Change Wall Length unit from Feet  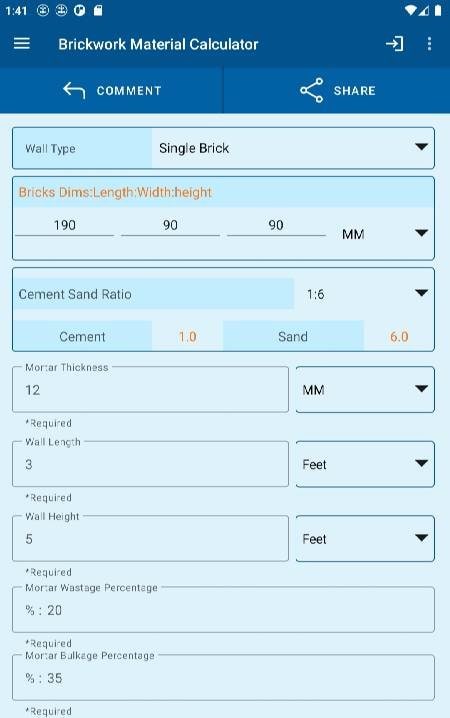[365, 464]
